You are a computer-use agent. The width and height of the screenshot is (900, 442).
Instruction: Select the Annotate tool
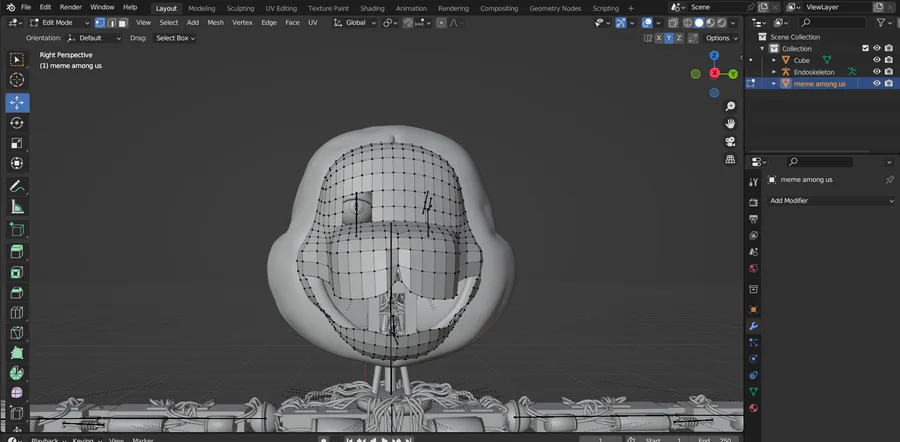tap(17, 186)
